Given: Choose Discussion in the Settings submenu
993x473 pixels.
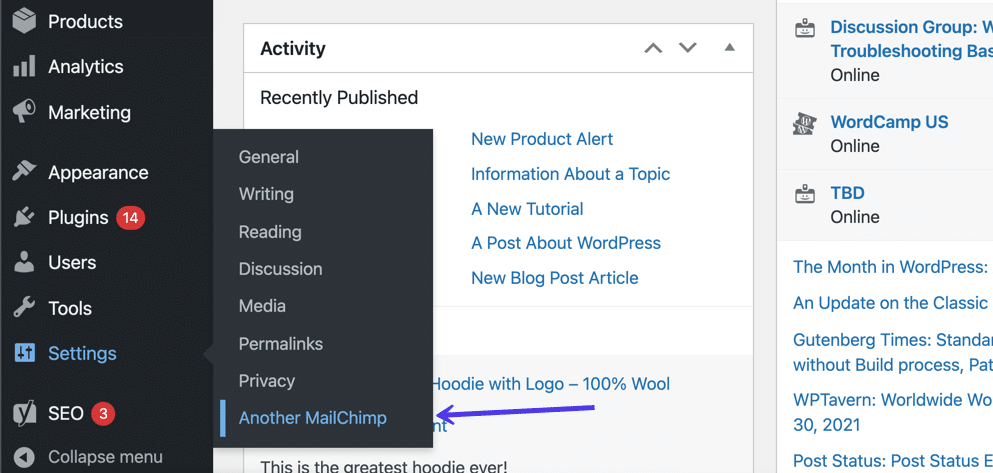Looking at the screenshot, I should point(280,269).
